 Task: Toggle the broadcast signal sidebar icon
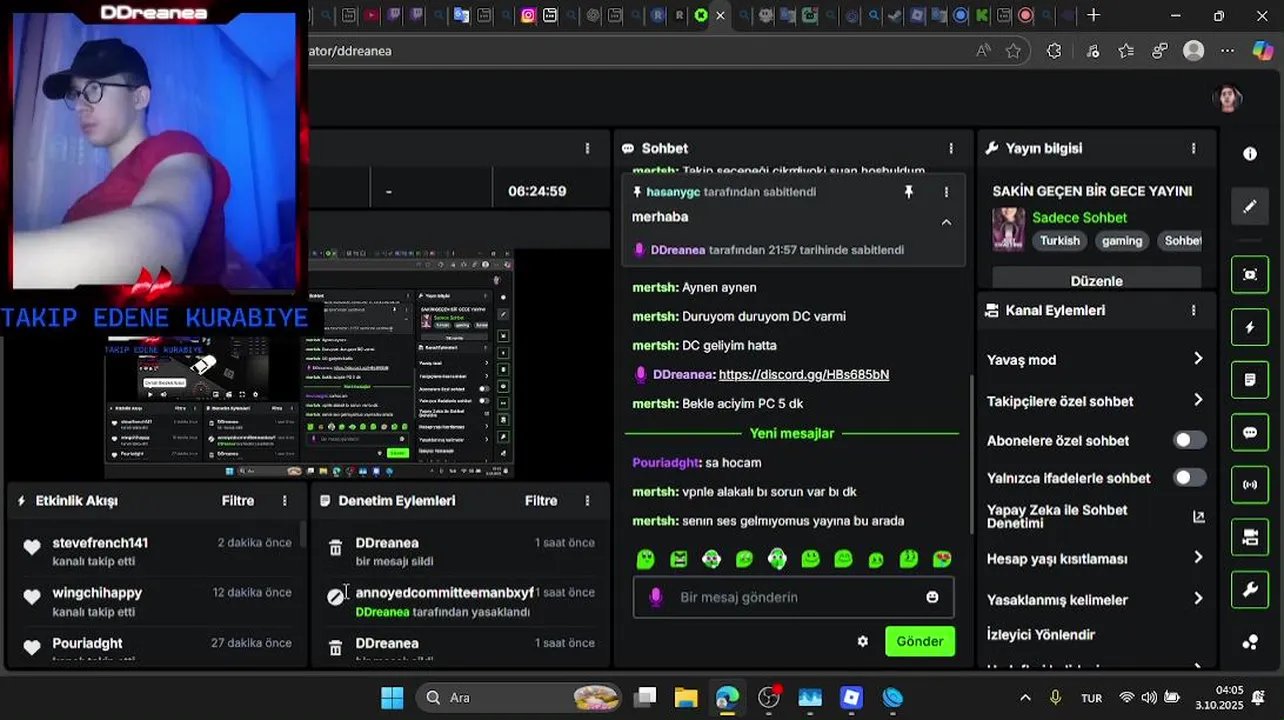click(x=1250, y=485)
